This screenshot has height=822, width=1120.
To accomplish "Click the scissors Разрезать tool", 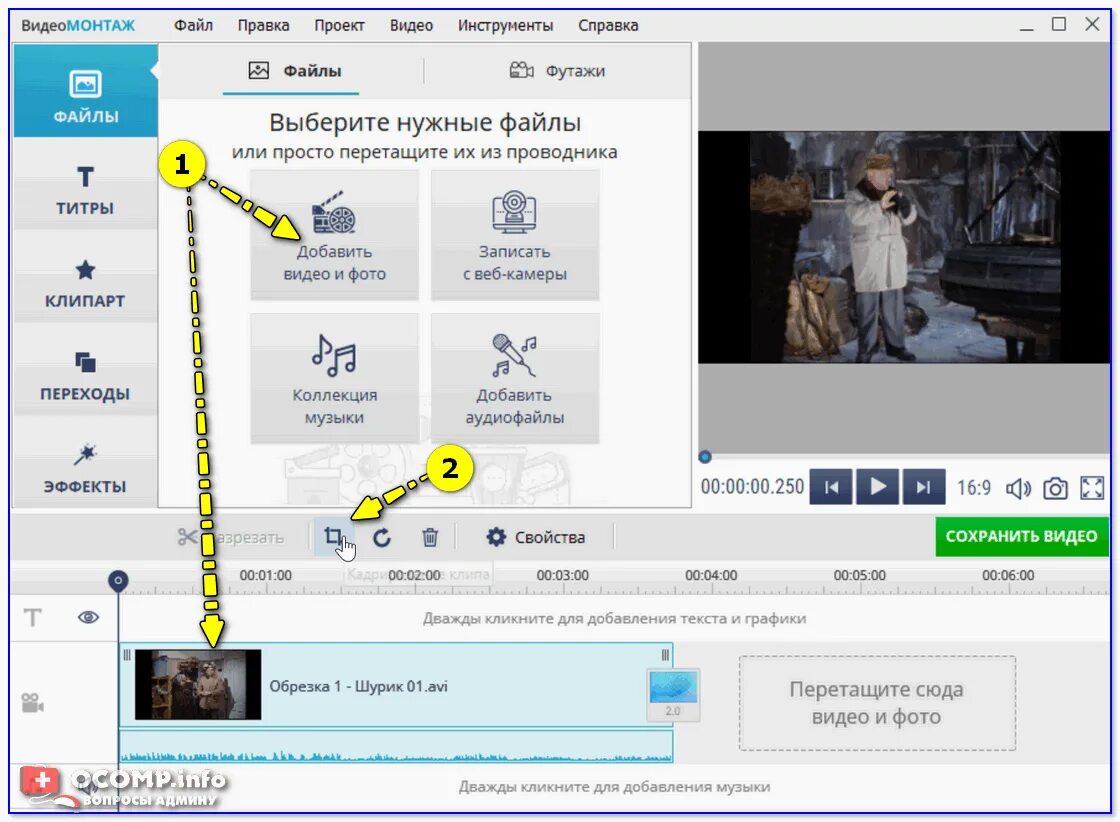I will pyautogui.click(x=230, y=537).
